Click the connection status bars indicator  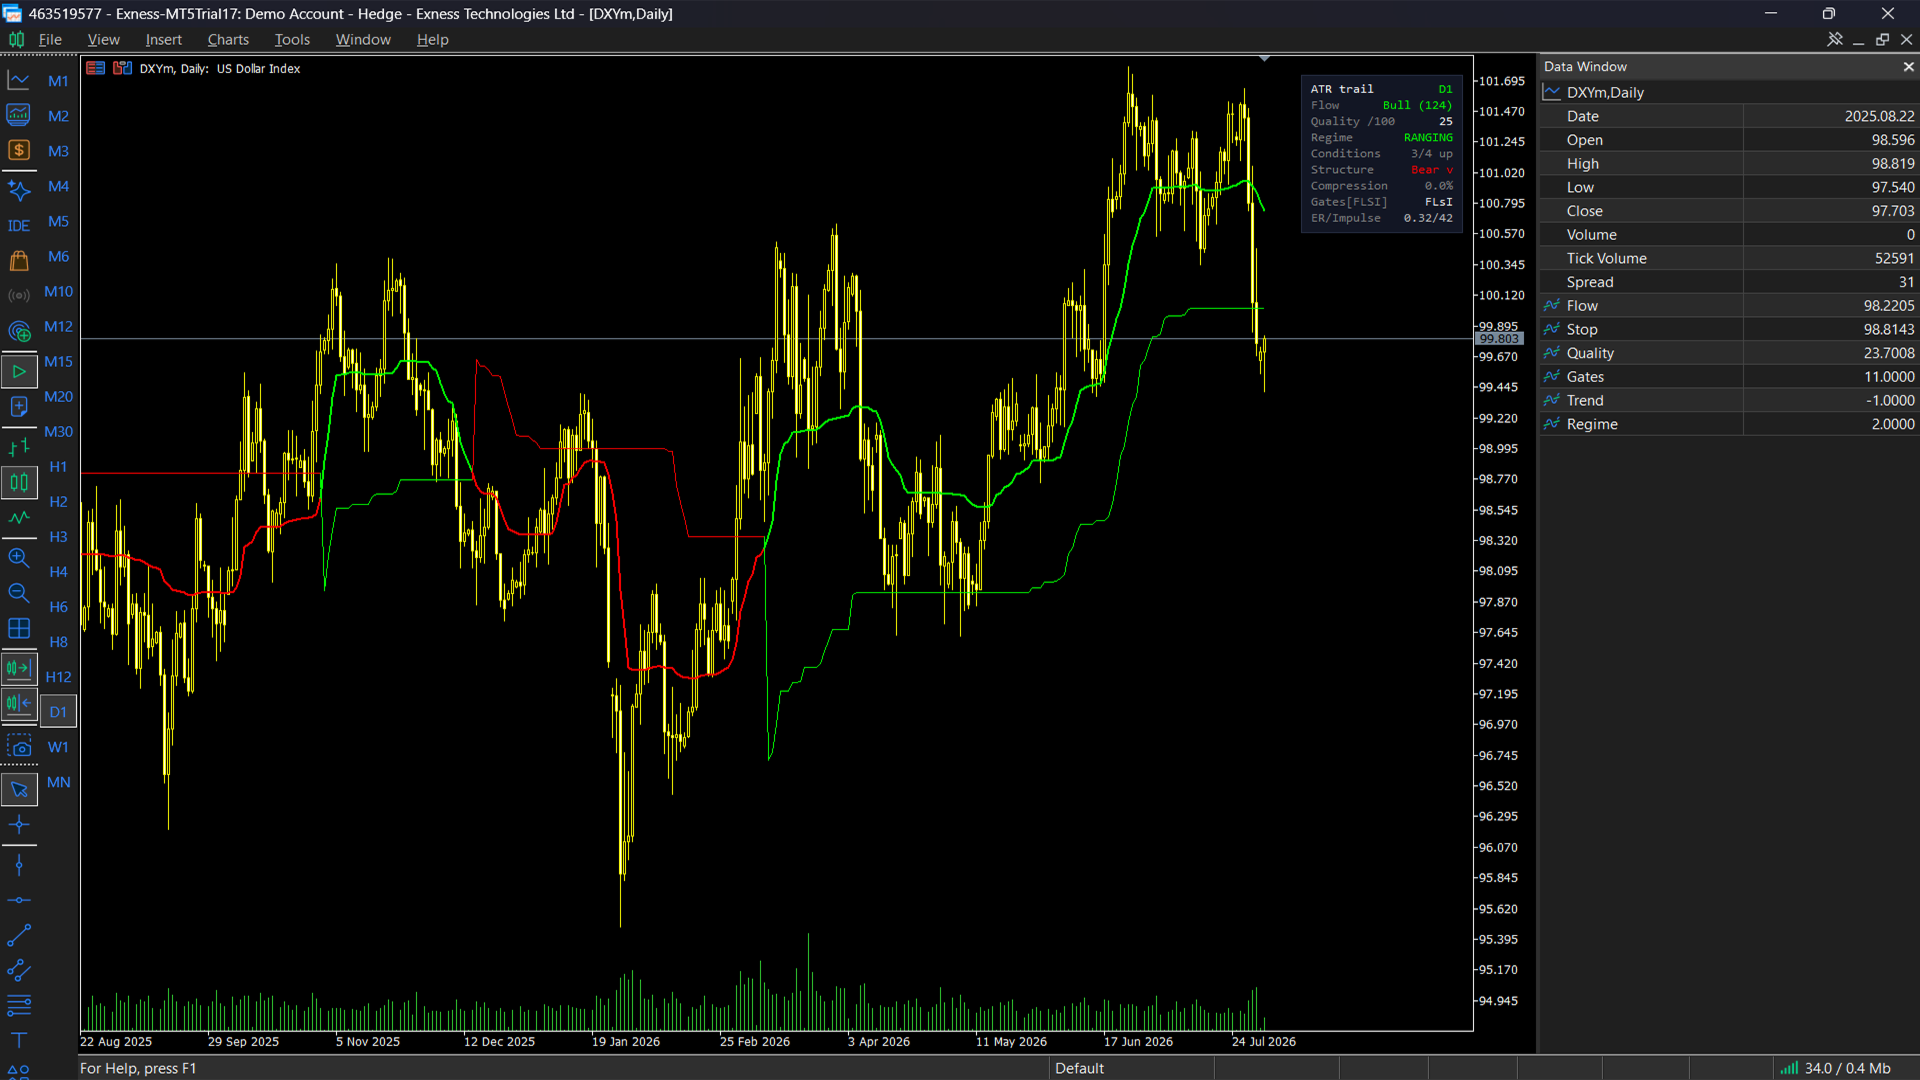(x=1789, y=1068)
